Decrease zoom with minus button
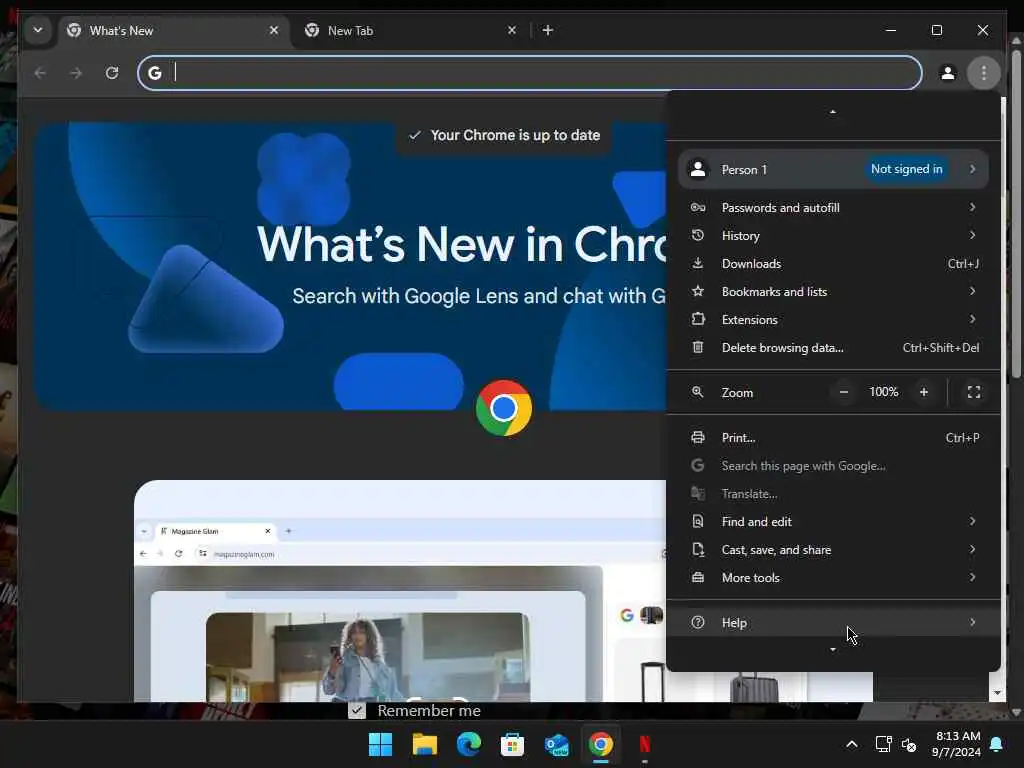 pyautogui.click(x=844, y=392)
